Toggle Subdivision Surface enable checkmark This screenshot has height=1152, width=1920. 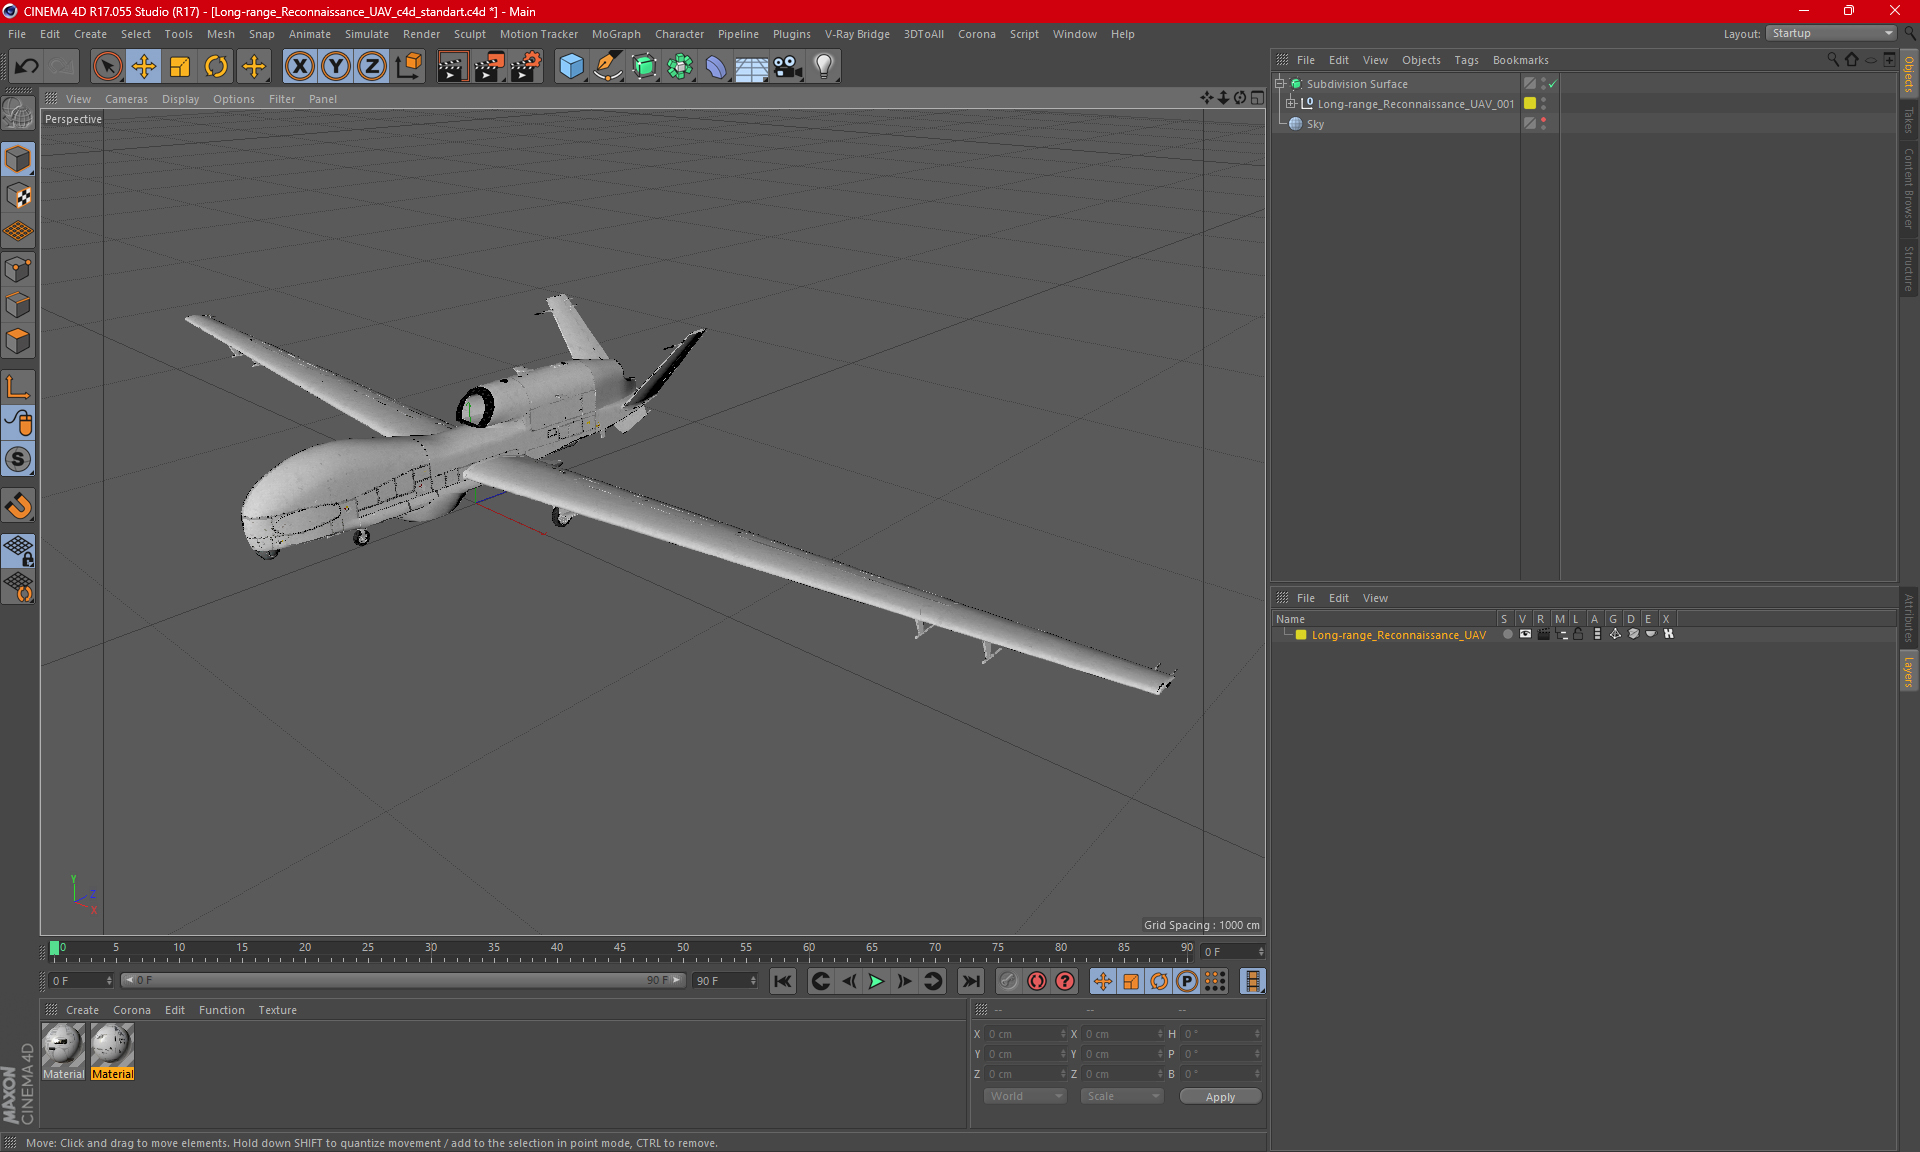click(1553, 84)
